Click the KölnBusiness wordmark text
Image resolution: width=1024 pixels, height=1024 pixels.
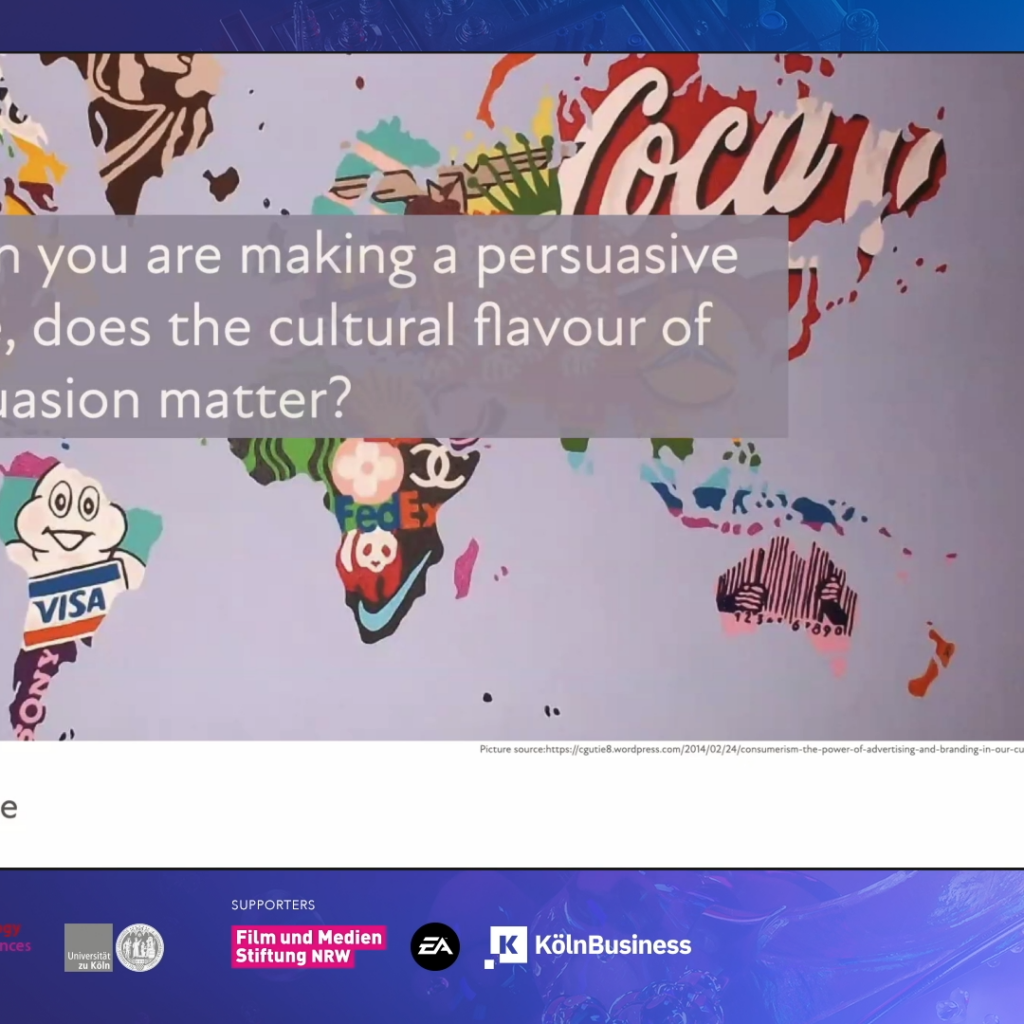click(x=613, y=945)
